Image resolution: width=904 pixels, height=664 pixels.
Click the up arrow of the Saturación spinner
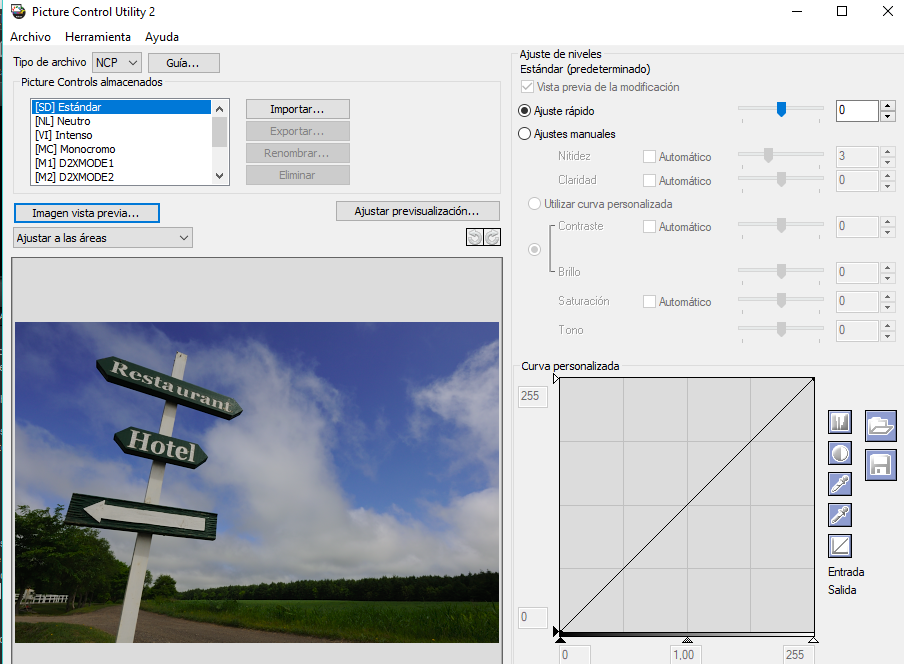pyautogui.click(x=888, y=296)
